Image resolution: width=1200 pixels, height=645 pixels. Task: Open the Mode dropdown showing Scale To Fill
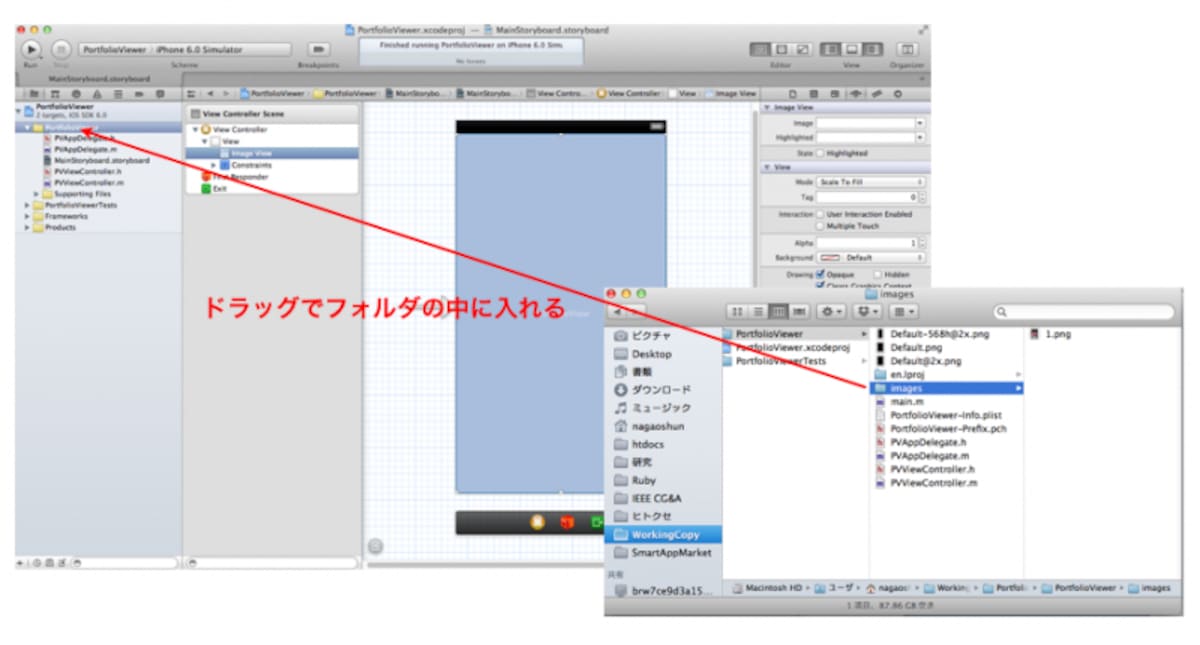871,182
